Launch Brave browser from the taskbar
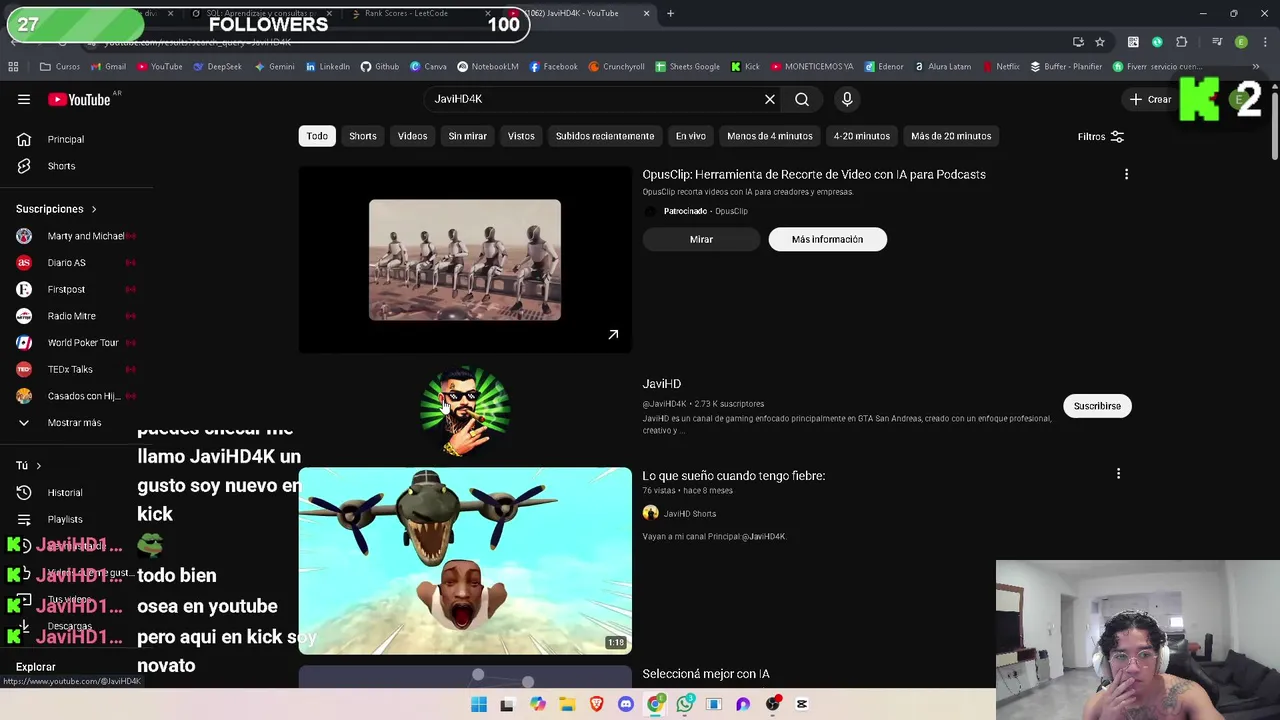The image size is (1280, 720). tap(597, 704)
